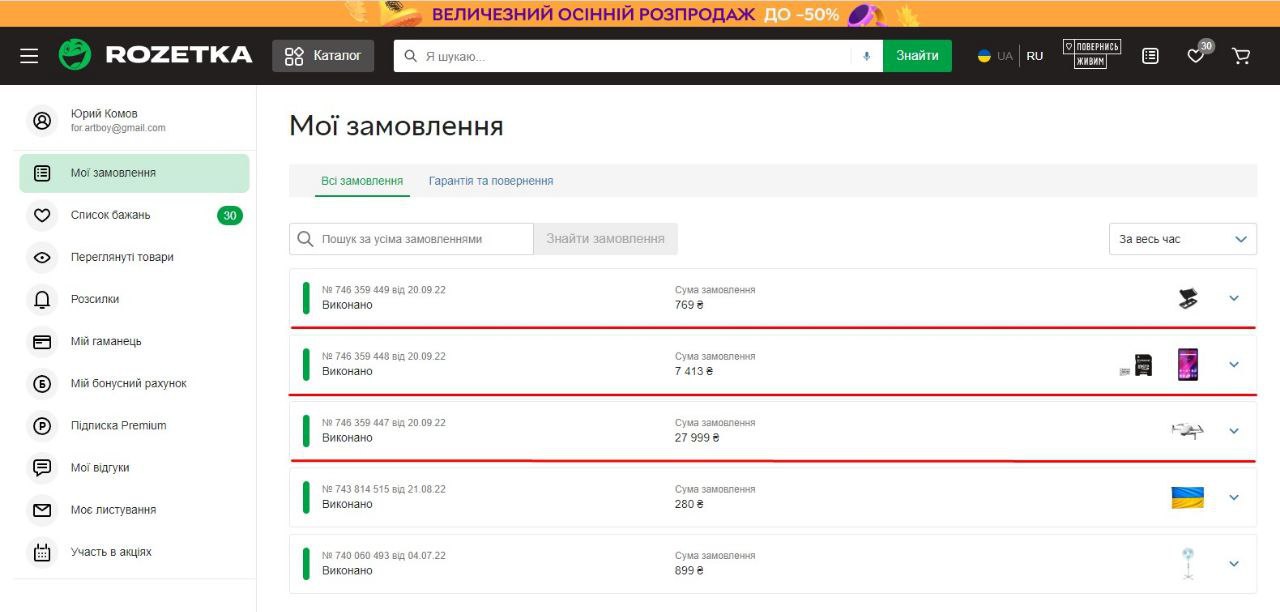Switch to Гарантія та повернення tab
Image resolution: width=1280 pixels, height=612 pixels.
coord(490,181)
